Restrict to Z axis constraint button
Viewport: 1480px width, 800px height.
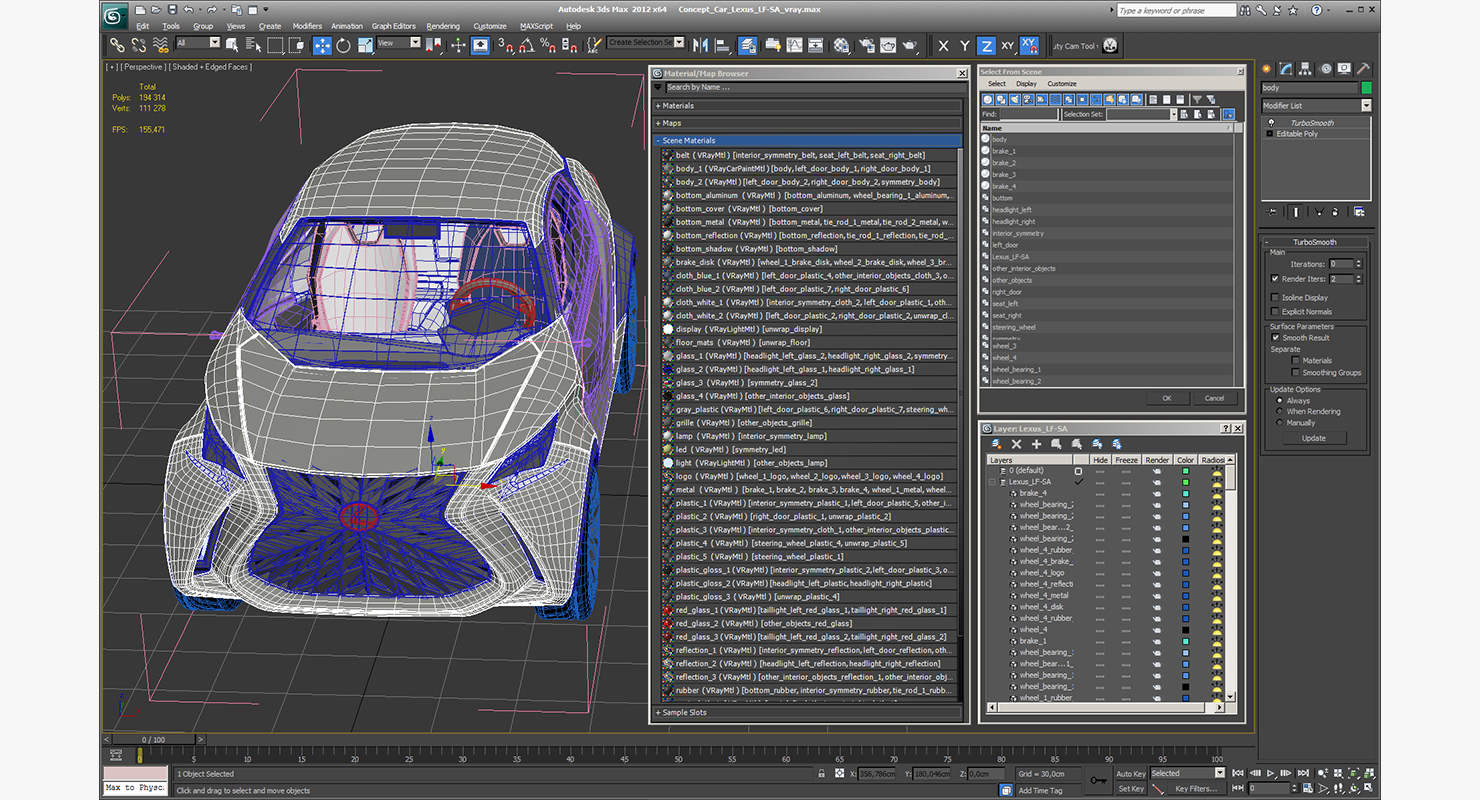click(986, 45)
